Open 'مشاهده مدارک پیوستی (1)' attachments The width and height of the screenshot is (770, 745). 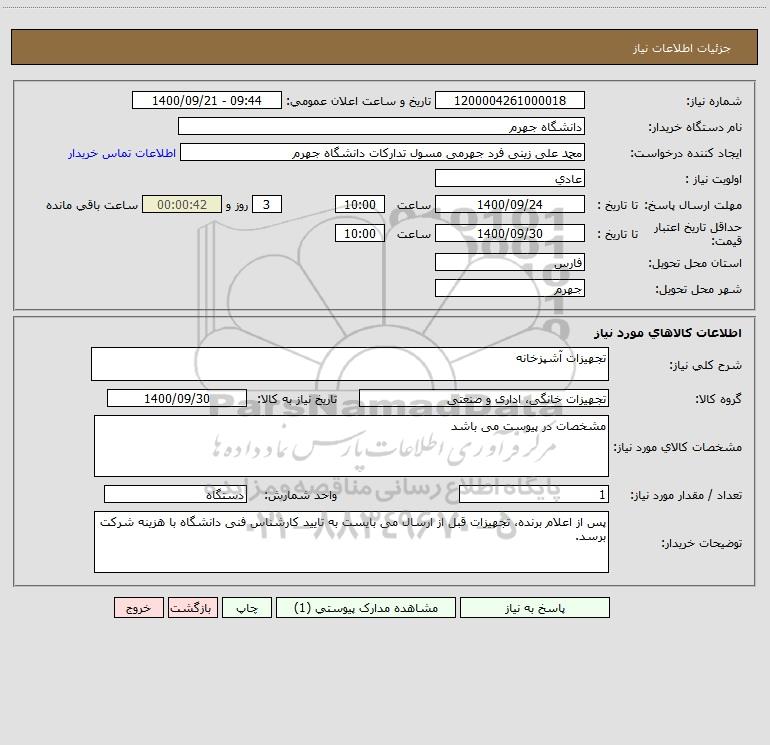pos(366,607)
